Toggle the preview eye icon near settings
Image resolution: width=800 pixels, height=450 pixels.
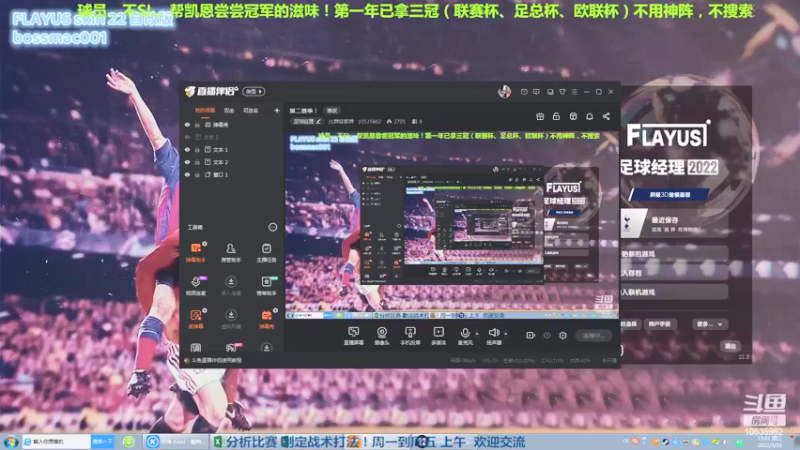tap(547, 335)
